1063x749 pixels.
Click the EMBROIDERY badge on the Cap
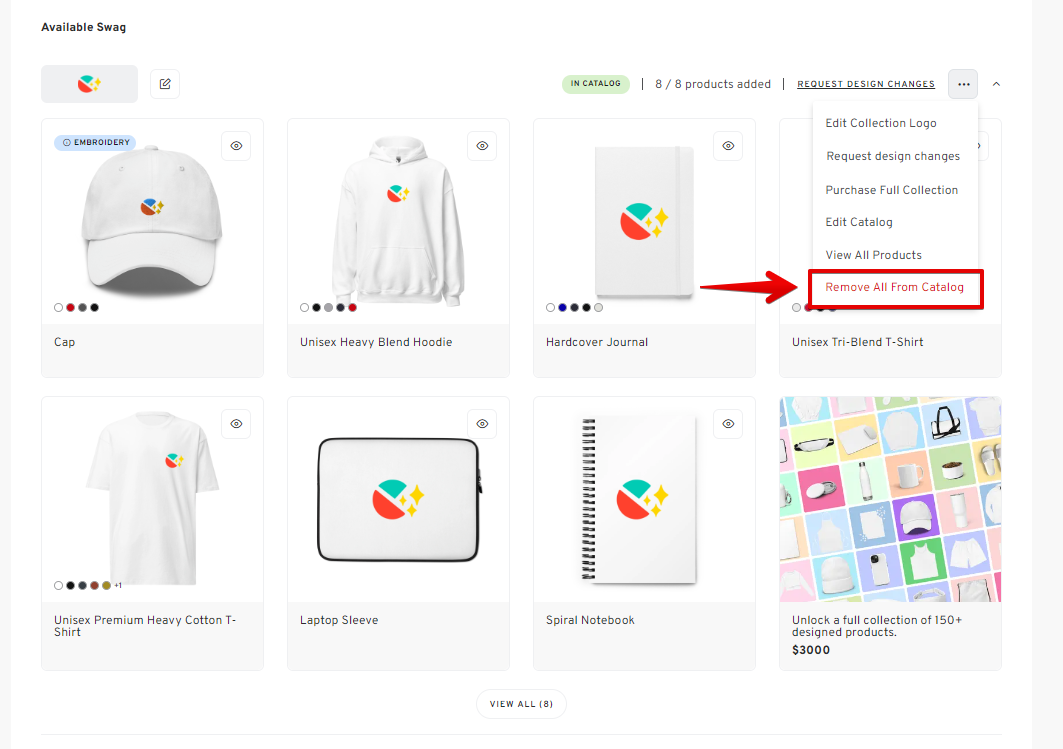click(x=94, y=142)
